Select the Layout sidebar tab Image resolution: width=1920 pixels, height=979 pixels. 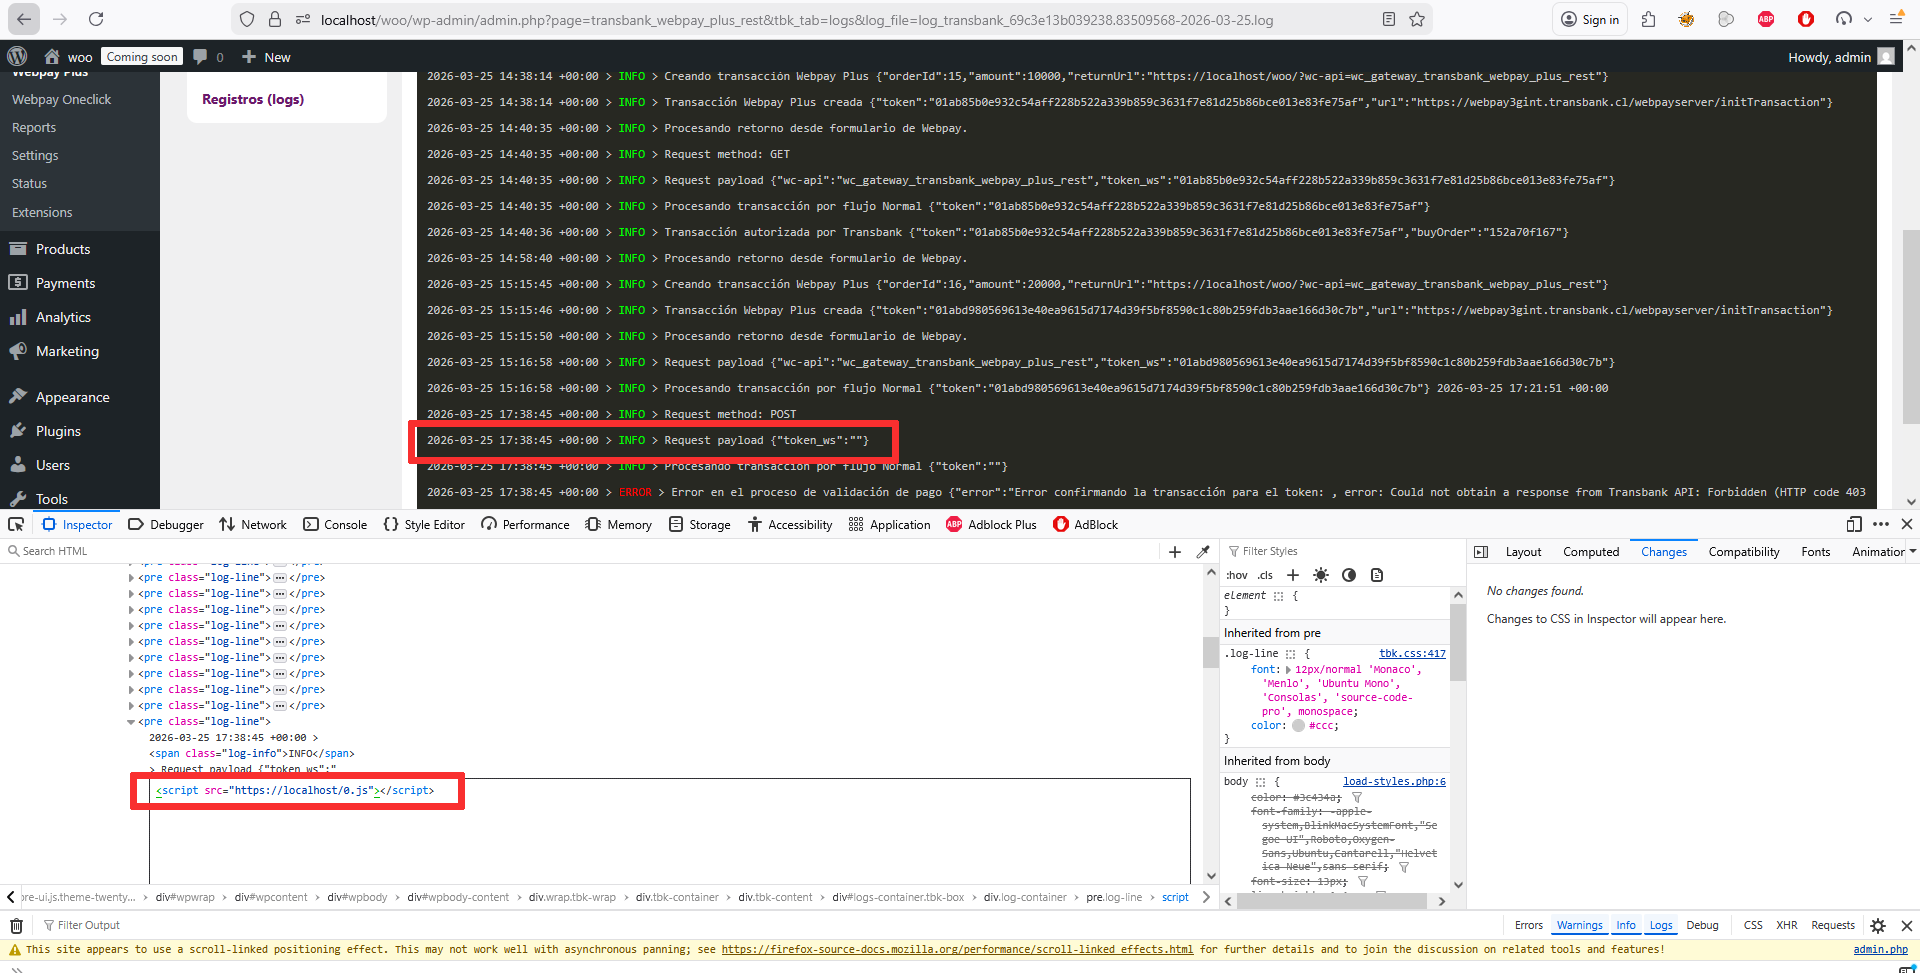[1523, 552]
